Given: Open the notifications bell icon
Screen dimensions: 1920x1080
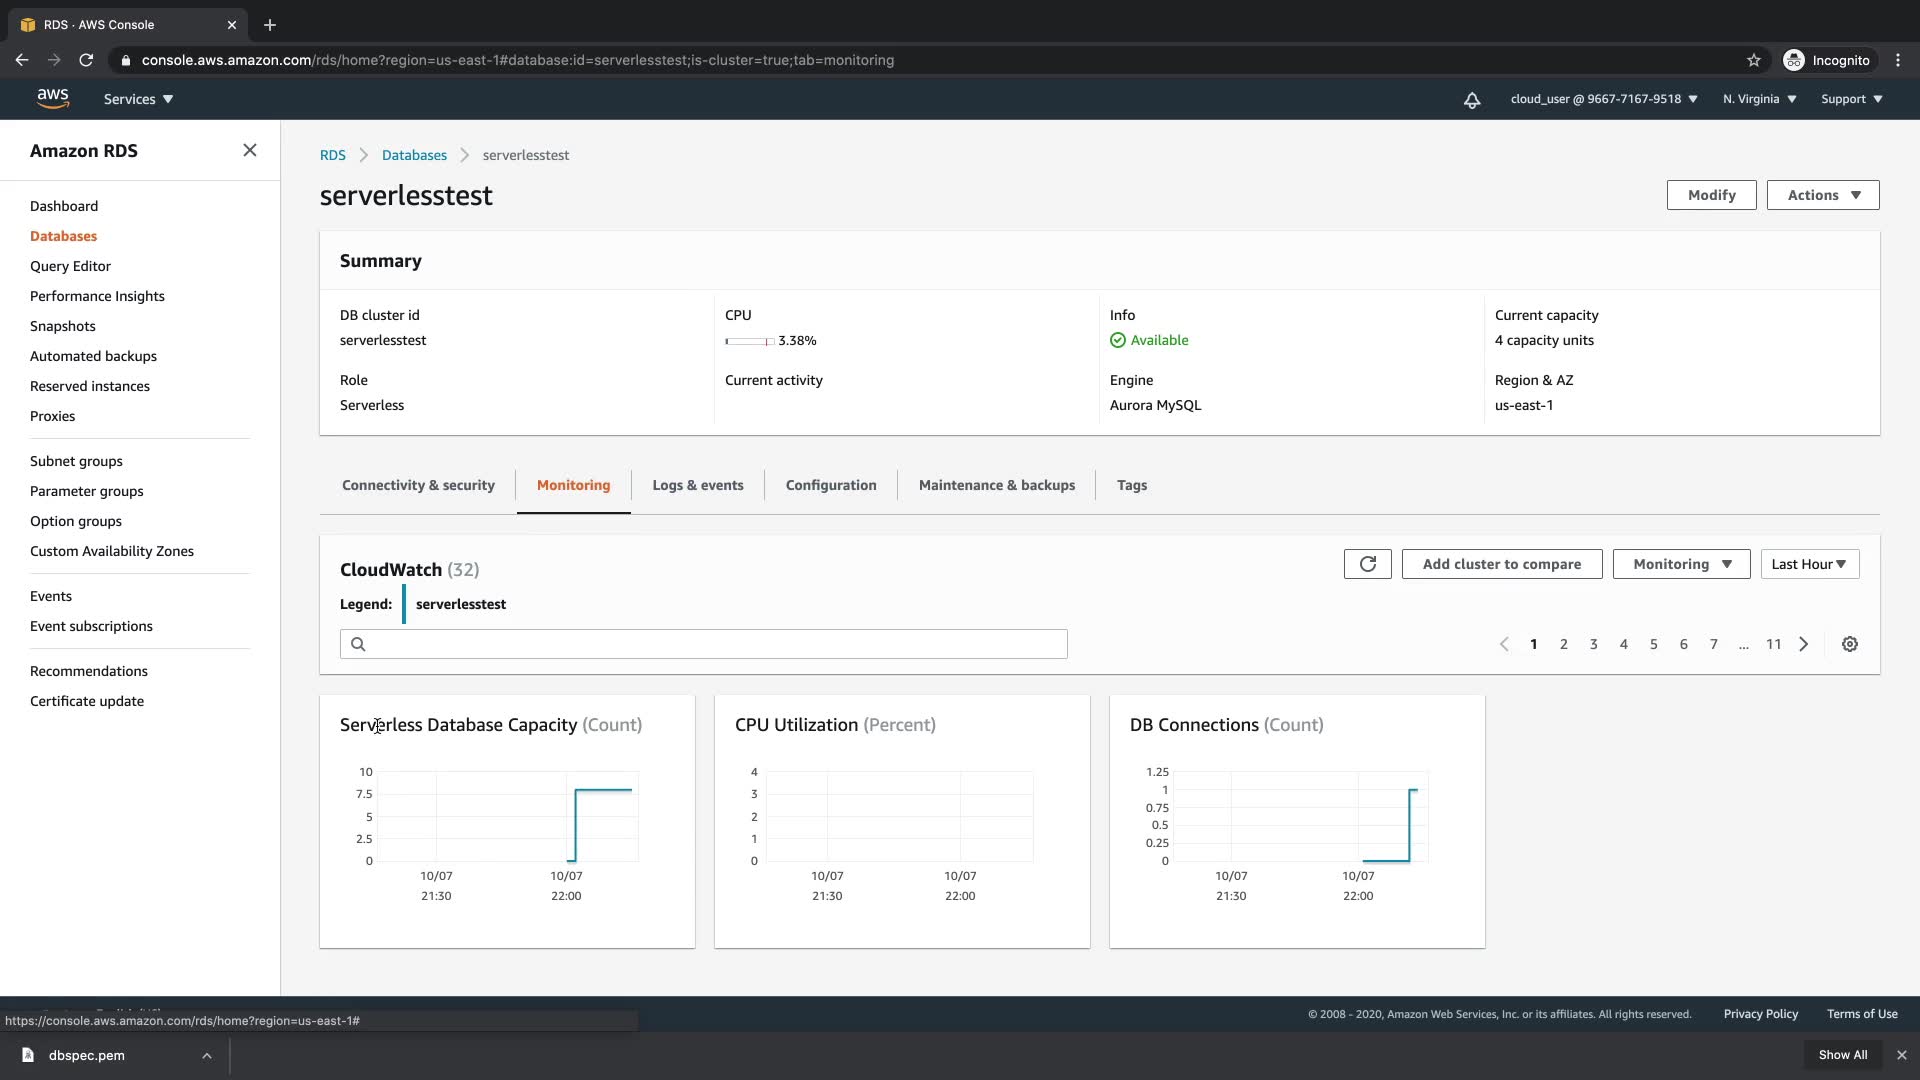Looking at the screenshot, I should (x=1472, y=99).
